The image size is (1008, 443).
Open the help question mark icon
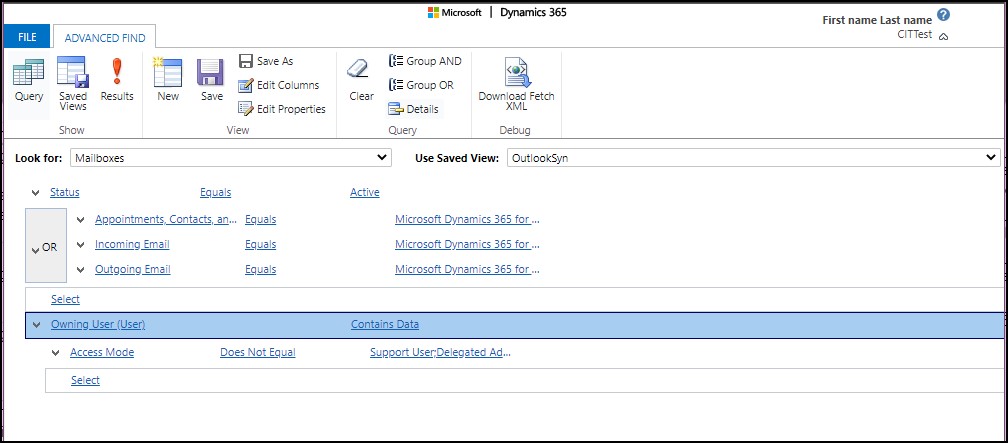point(943,15)
